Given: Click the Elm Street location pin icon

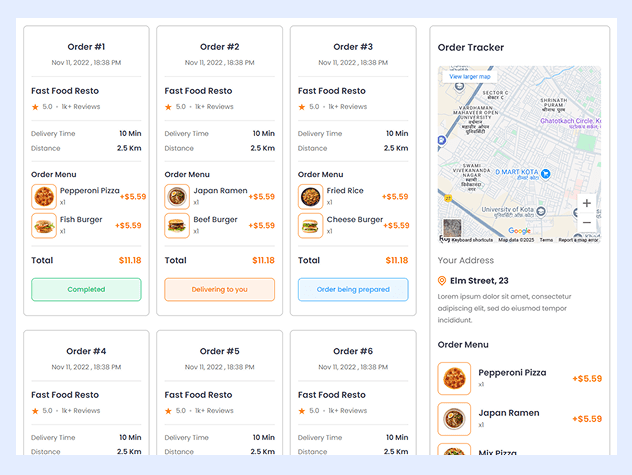Looking at the screenshot, I should [443, 281].
